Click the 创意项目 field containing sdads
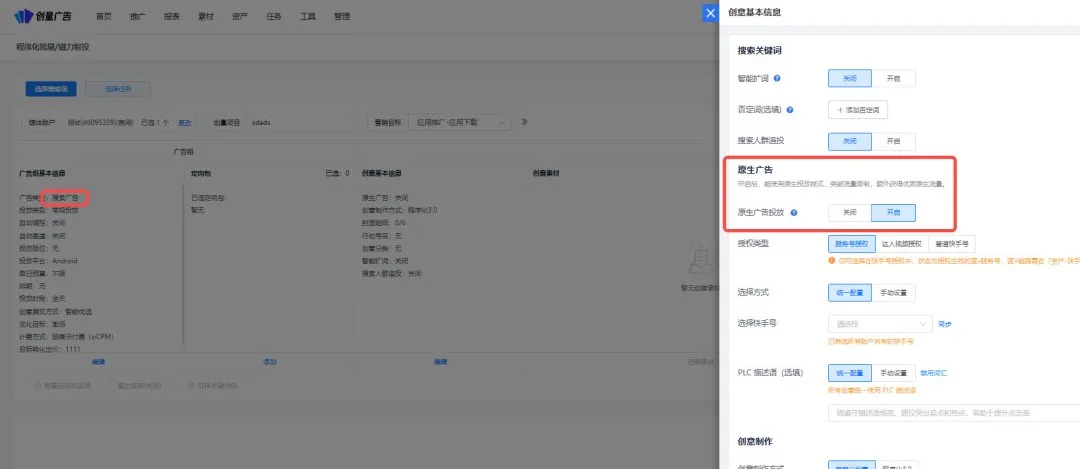Image resolution: width=1080 pixels, height=469 pixels. click(x=301, y=122)
